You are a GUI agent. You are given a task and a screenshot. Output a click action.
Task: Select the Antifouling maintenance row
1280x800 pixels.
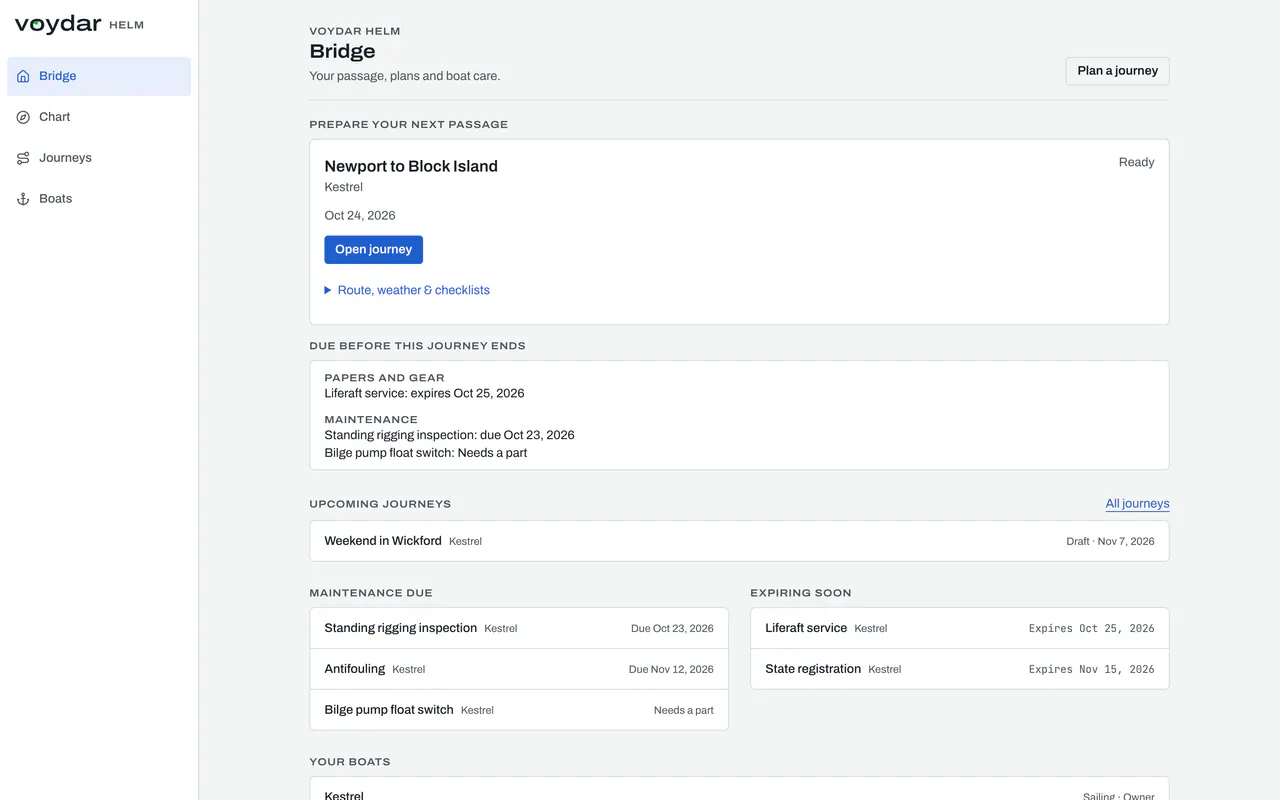click(519, 669)
